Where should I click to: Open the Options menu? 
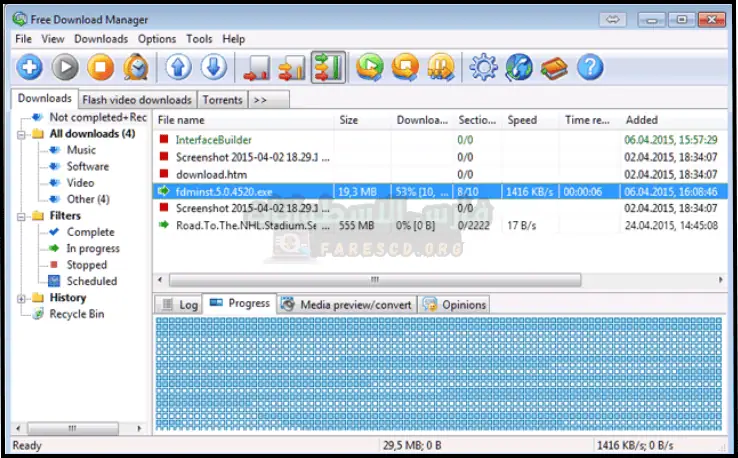[x=157, y=39]
